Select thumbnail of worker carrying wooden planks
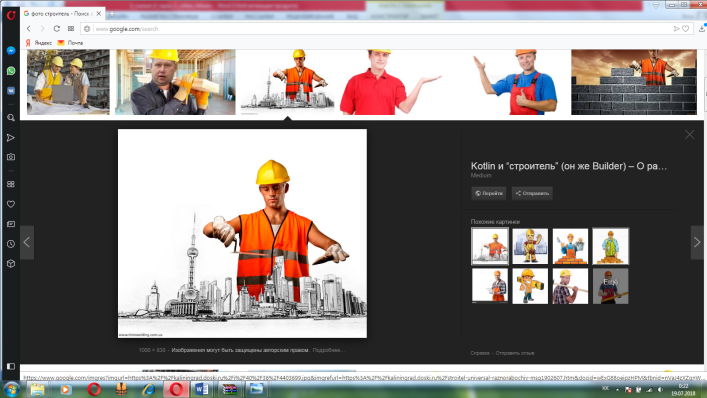 [x=175, y=82]
